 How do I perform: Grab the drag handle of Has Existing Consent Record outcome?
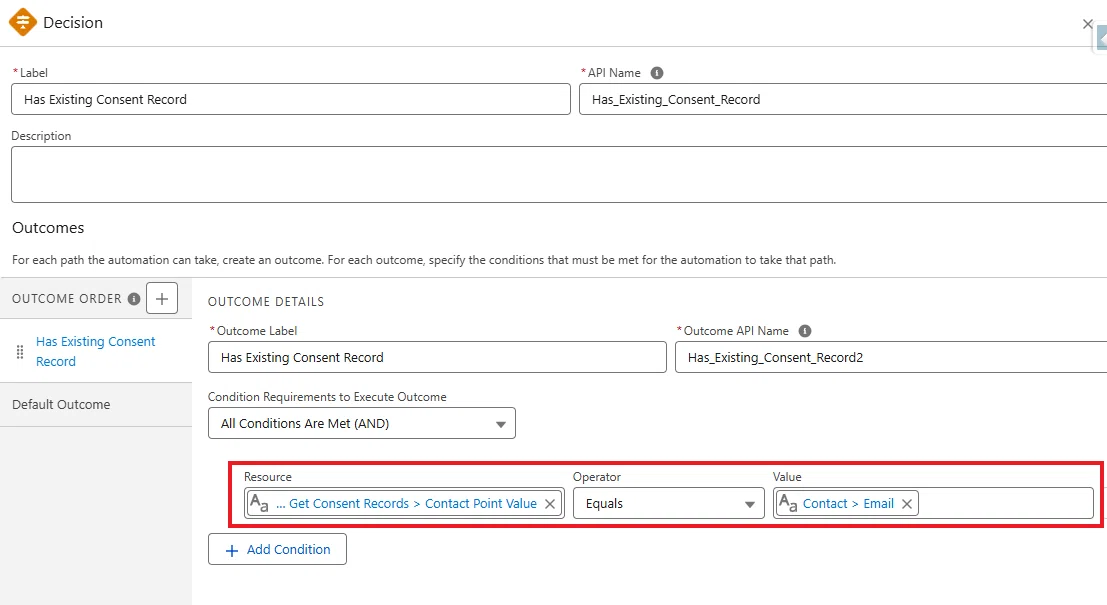20,352
